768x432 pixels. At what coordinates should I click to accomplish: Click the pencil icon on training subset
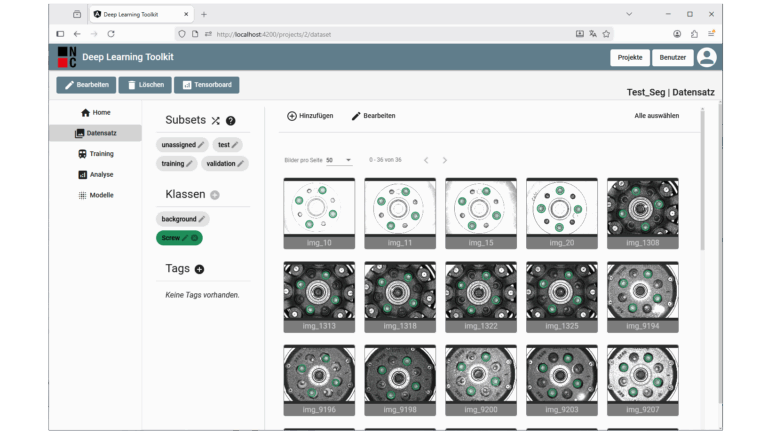190,164
